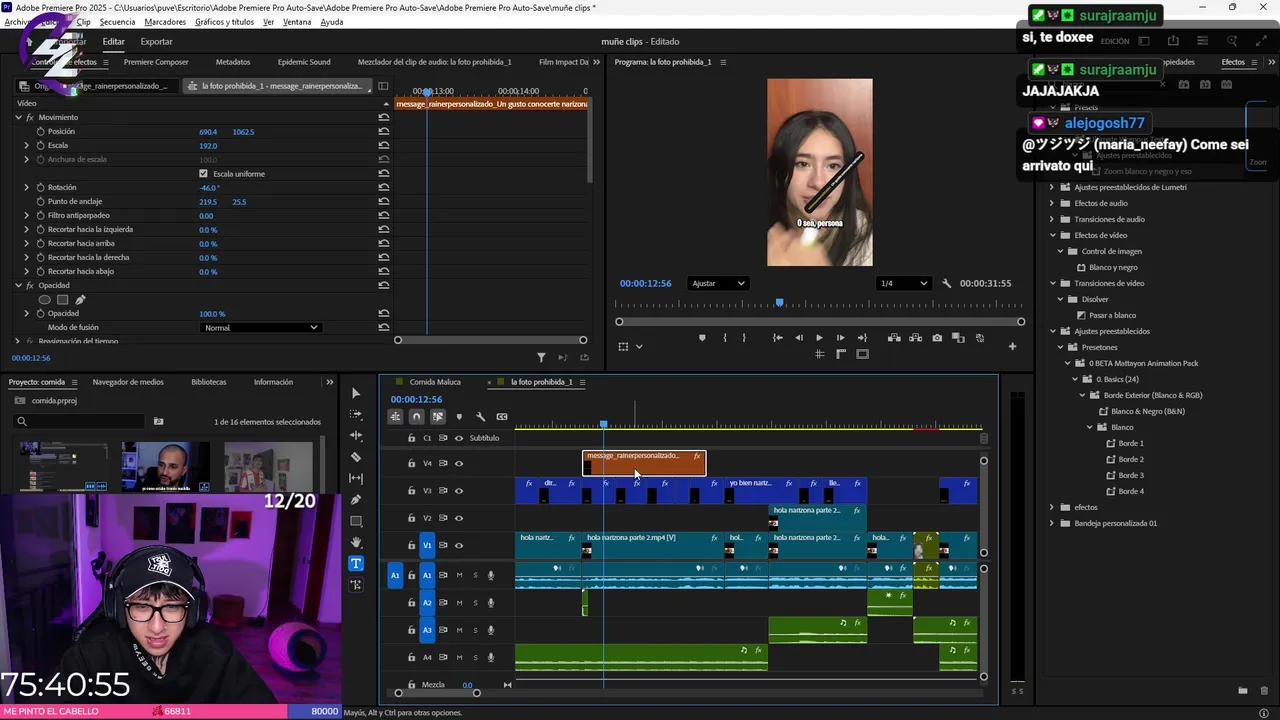Enable voice-over record on track A4
This screenshot has height=720, width=1280.
pos(491,657)
